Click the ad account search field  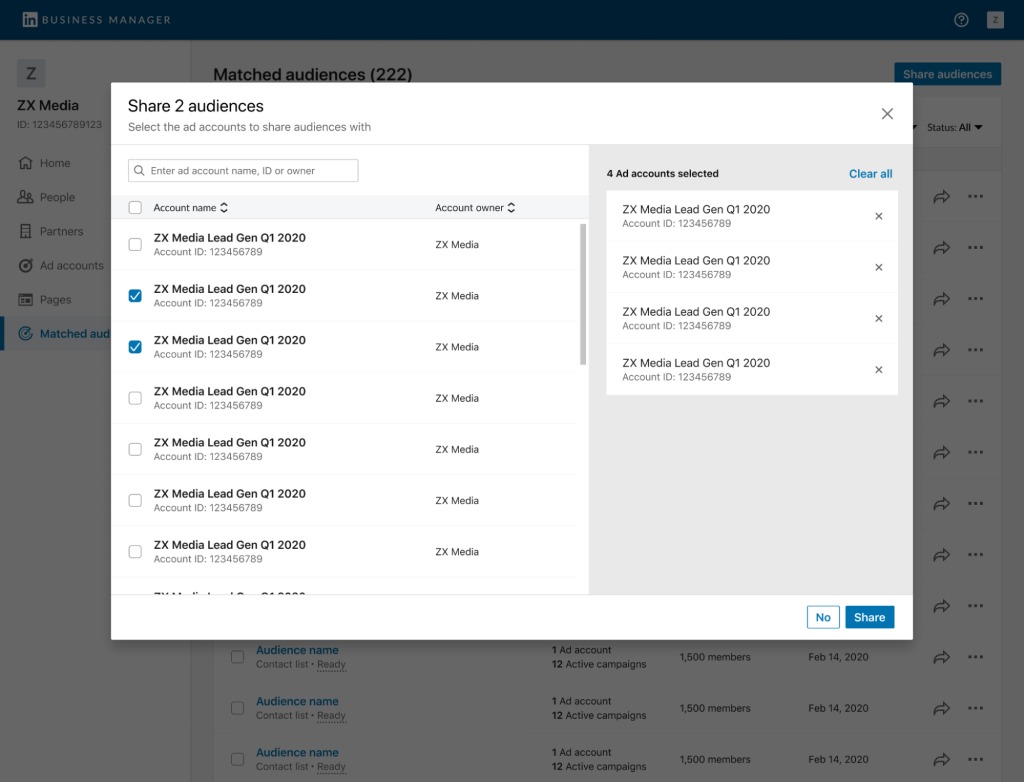tap(243, 171)
